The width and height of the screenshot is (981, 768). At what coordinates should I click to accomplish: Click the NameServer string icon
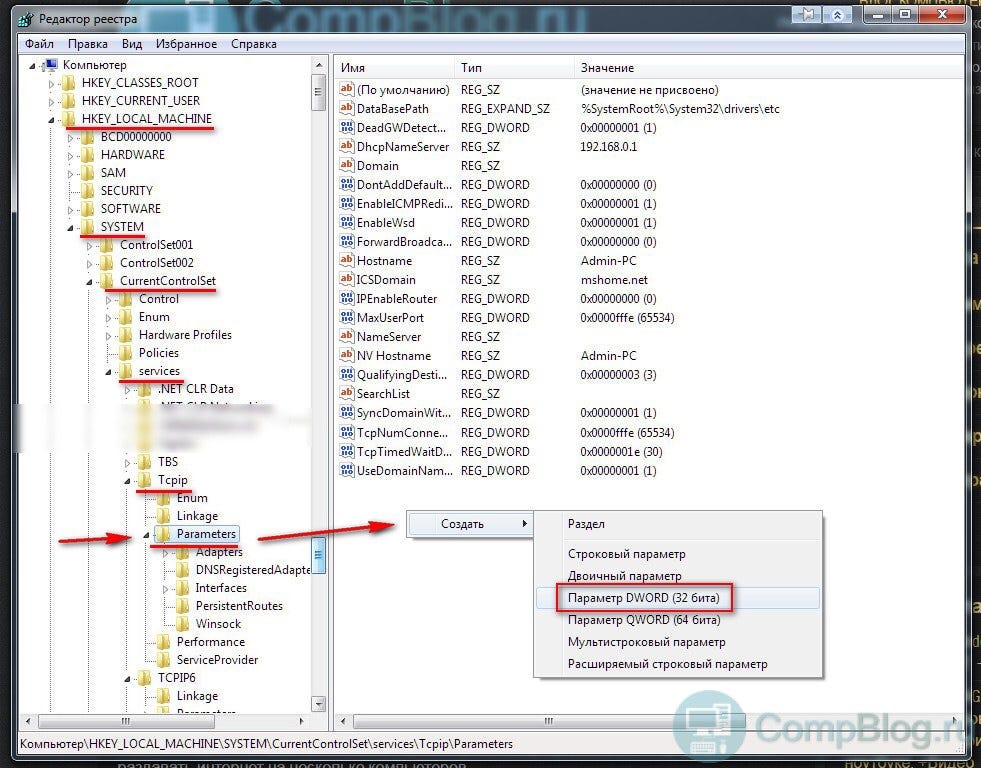tap(347, 336)
